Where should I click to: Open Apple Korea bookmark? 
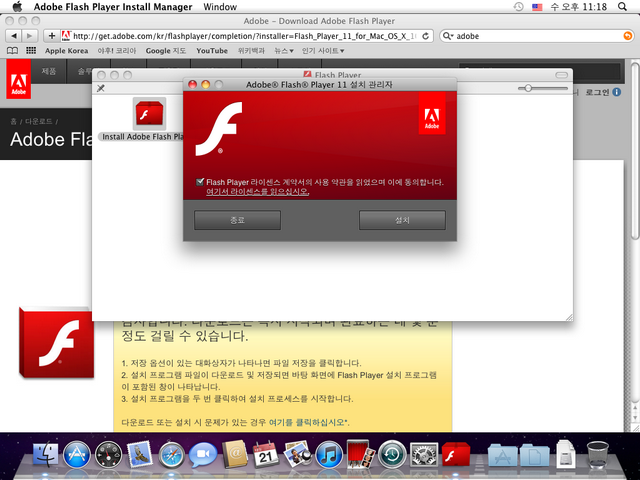pos(67,51)
